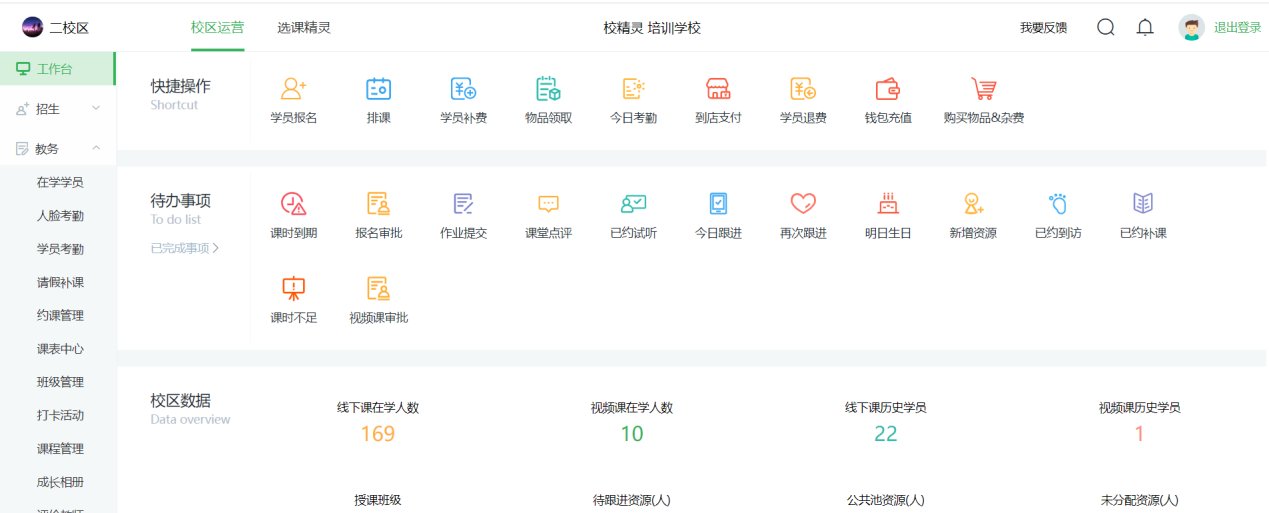Open 今日考勤 attendance icon

pyautogui.click(x=633, y=89)
